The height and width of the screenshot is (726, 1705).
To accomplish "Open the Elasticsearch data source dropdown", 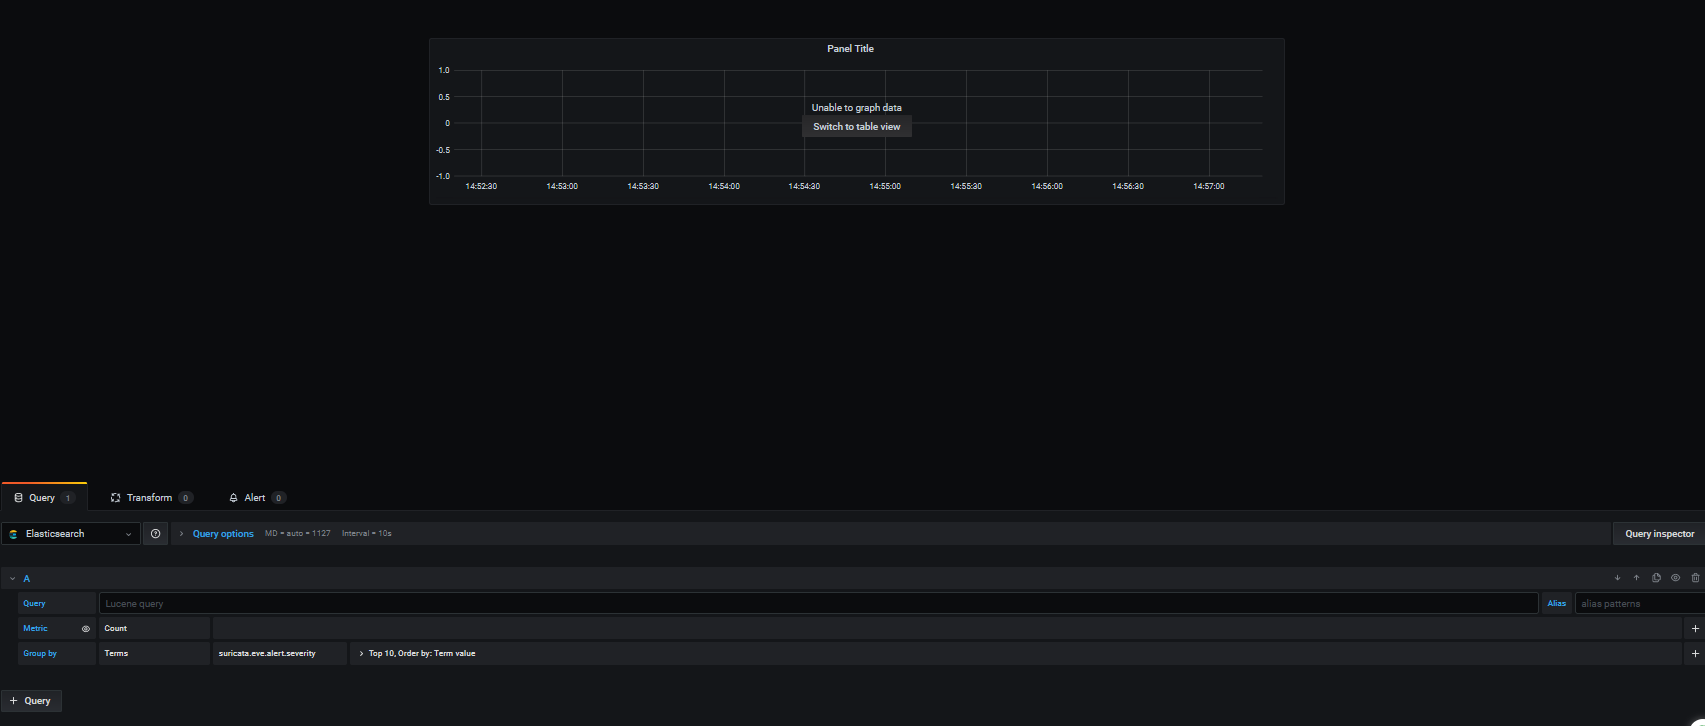I will click(71, 534).
